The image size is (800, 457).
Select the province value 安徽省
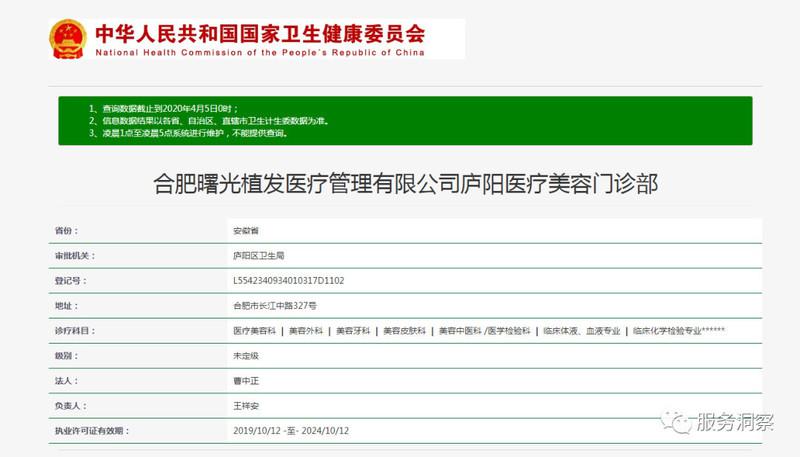click(245, 231)
